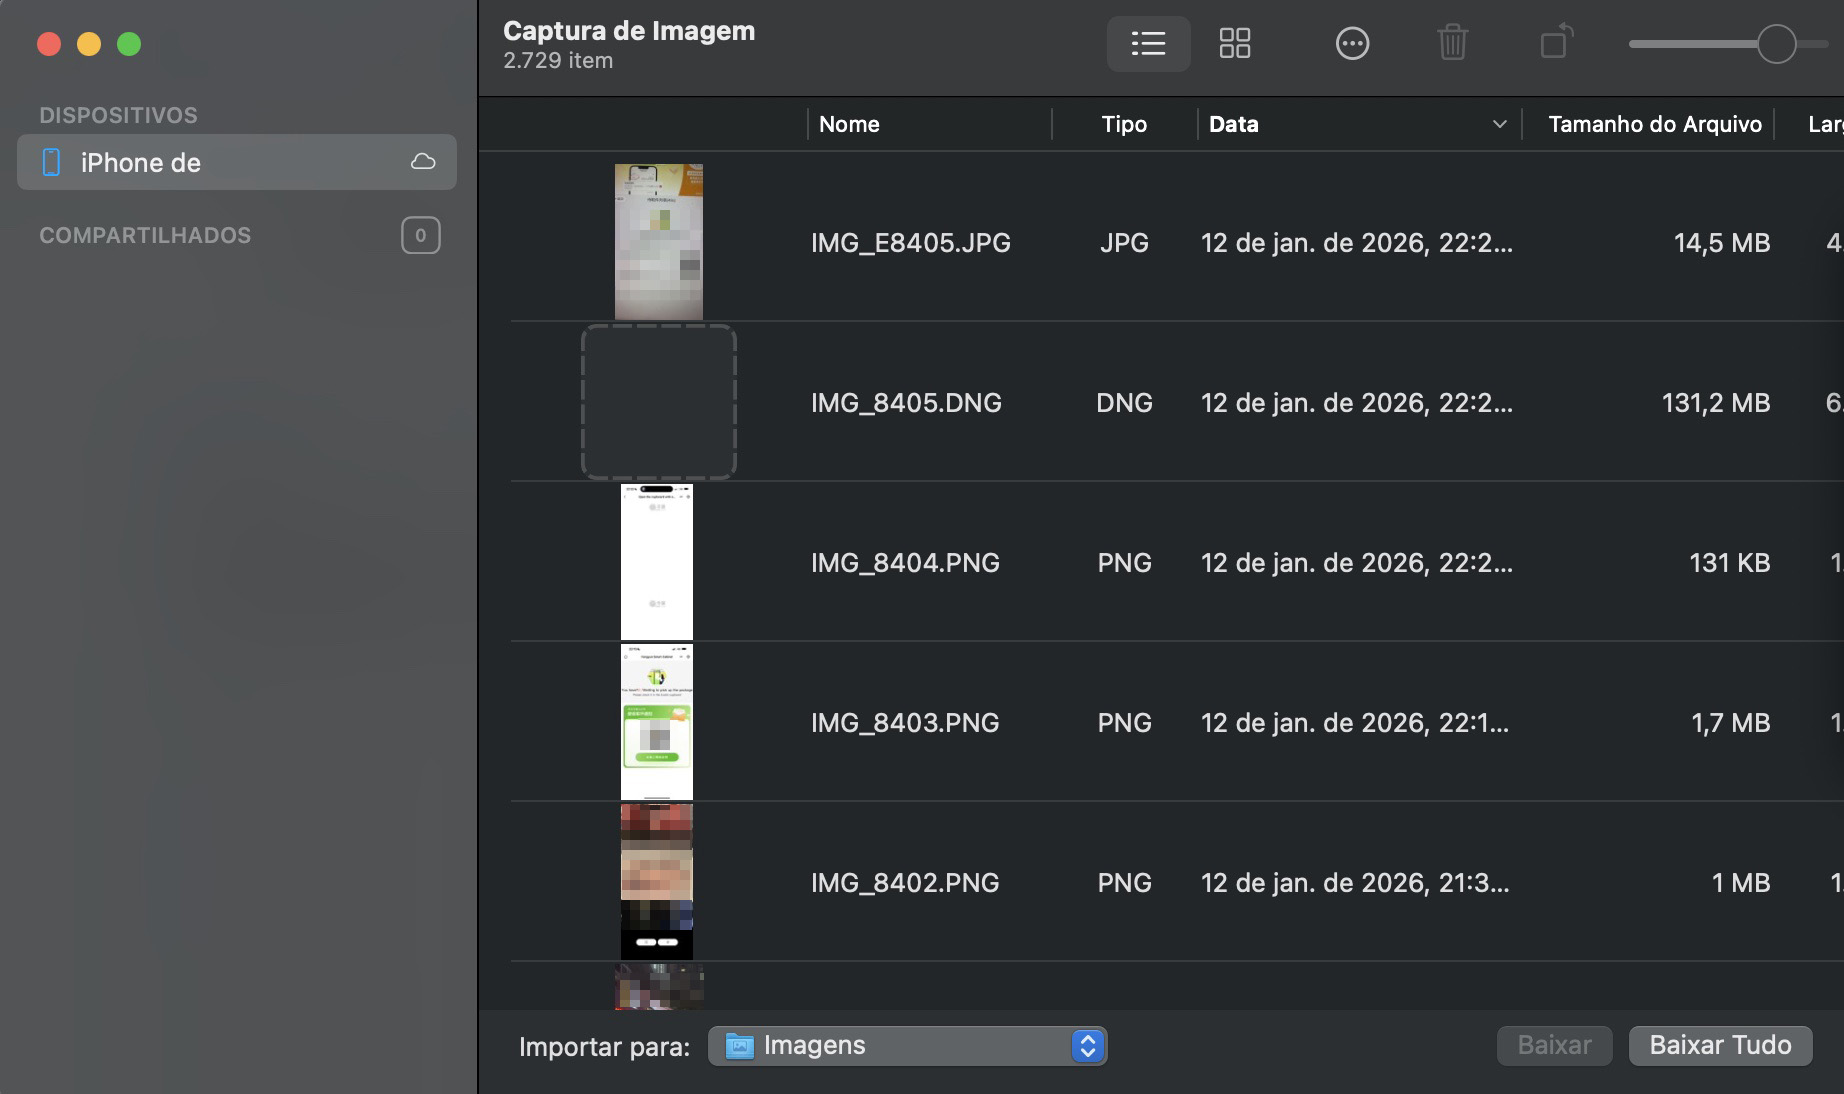Sort files by Nome column
Image resolution: width=1844 pixels, height=1094 pixels.
click(848, 124)
